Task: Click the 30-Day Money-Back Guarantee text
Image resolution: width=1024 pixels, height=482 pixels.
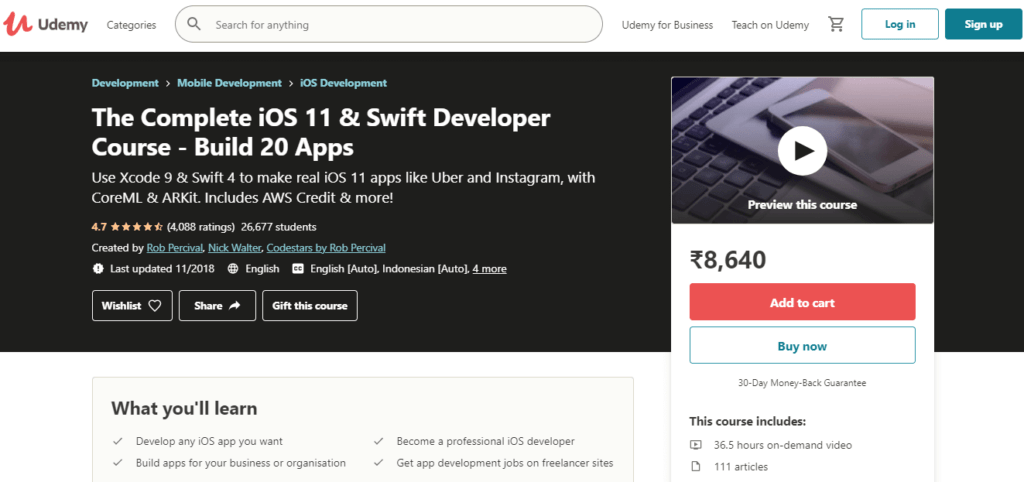Action: coord(802,383)
